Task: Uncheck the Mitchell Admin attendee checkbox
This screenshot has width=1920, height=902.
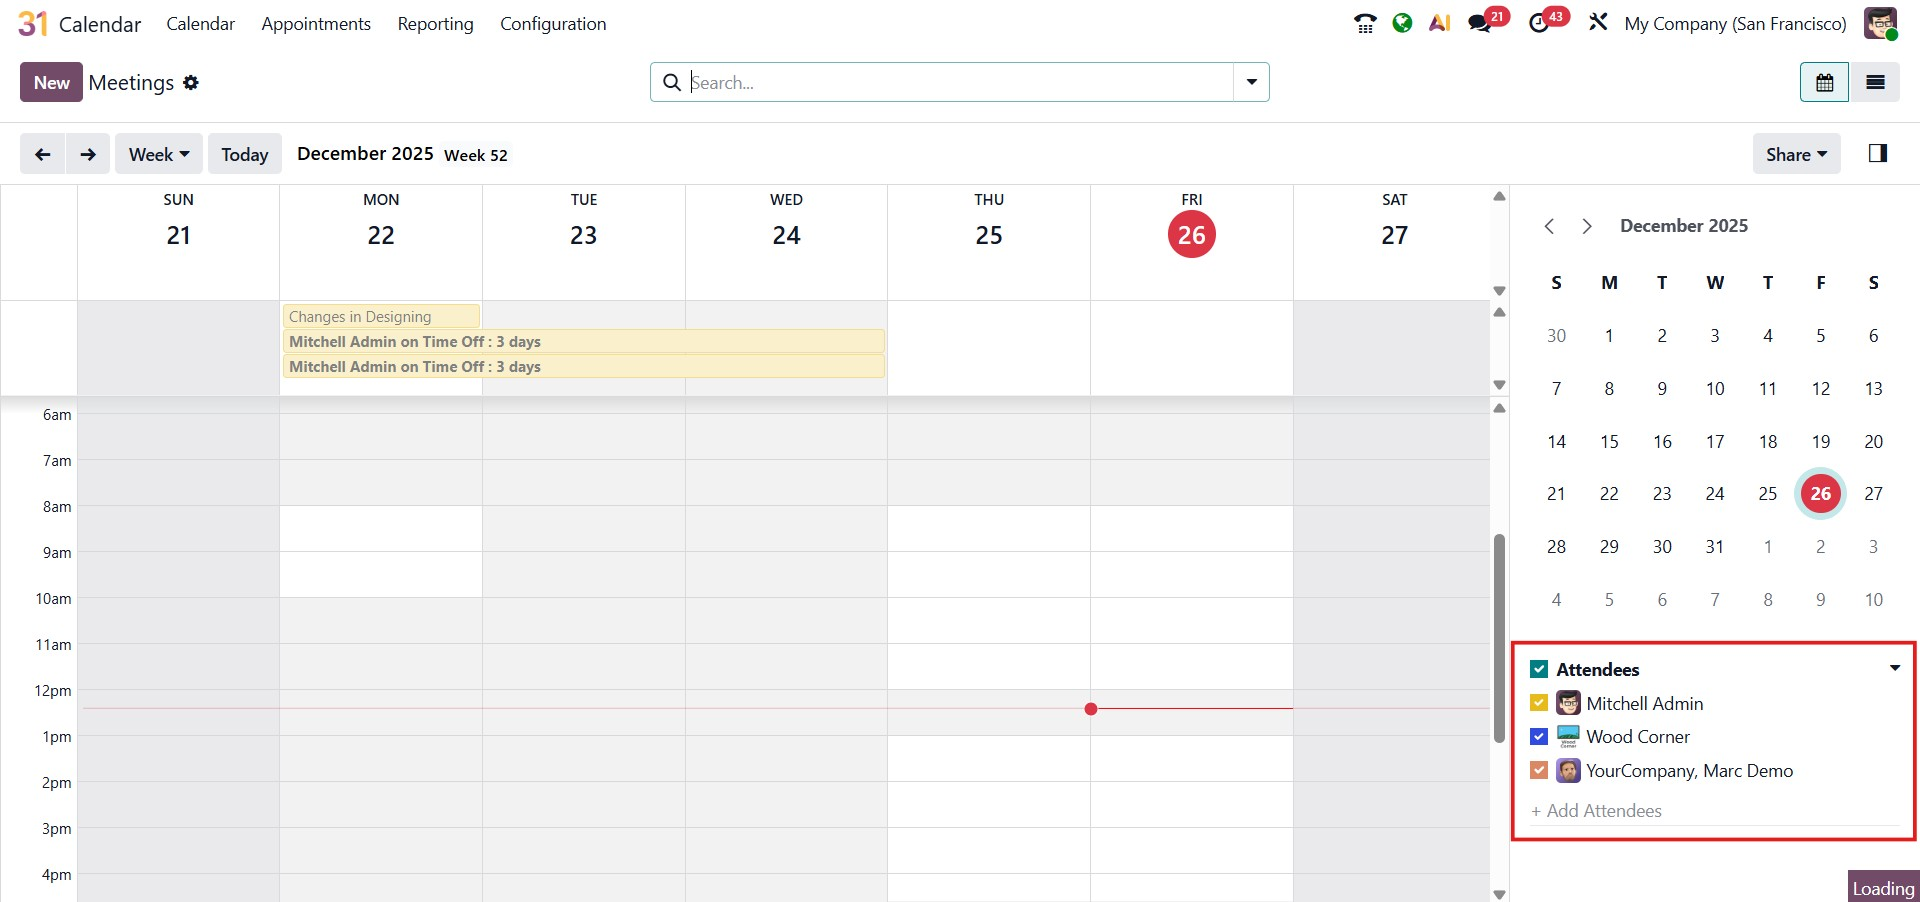Action: point(1539,703)
